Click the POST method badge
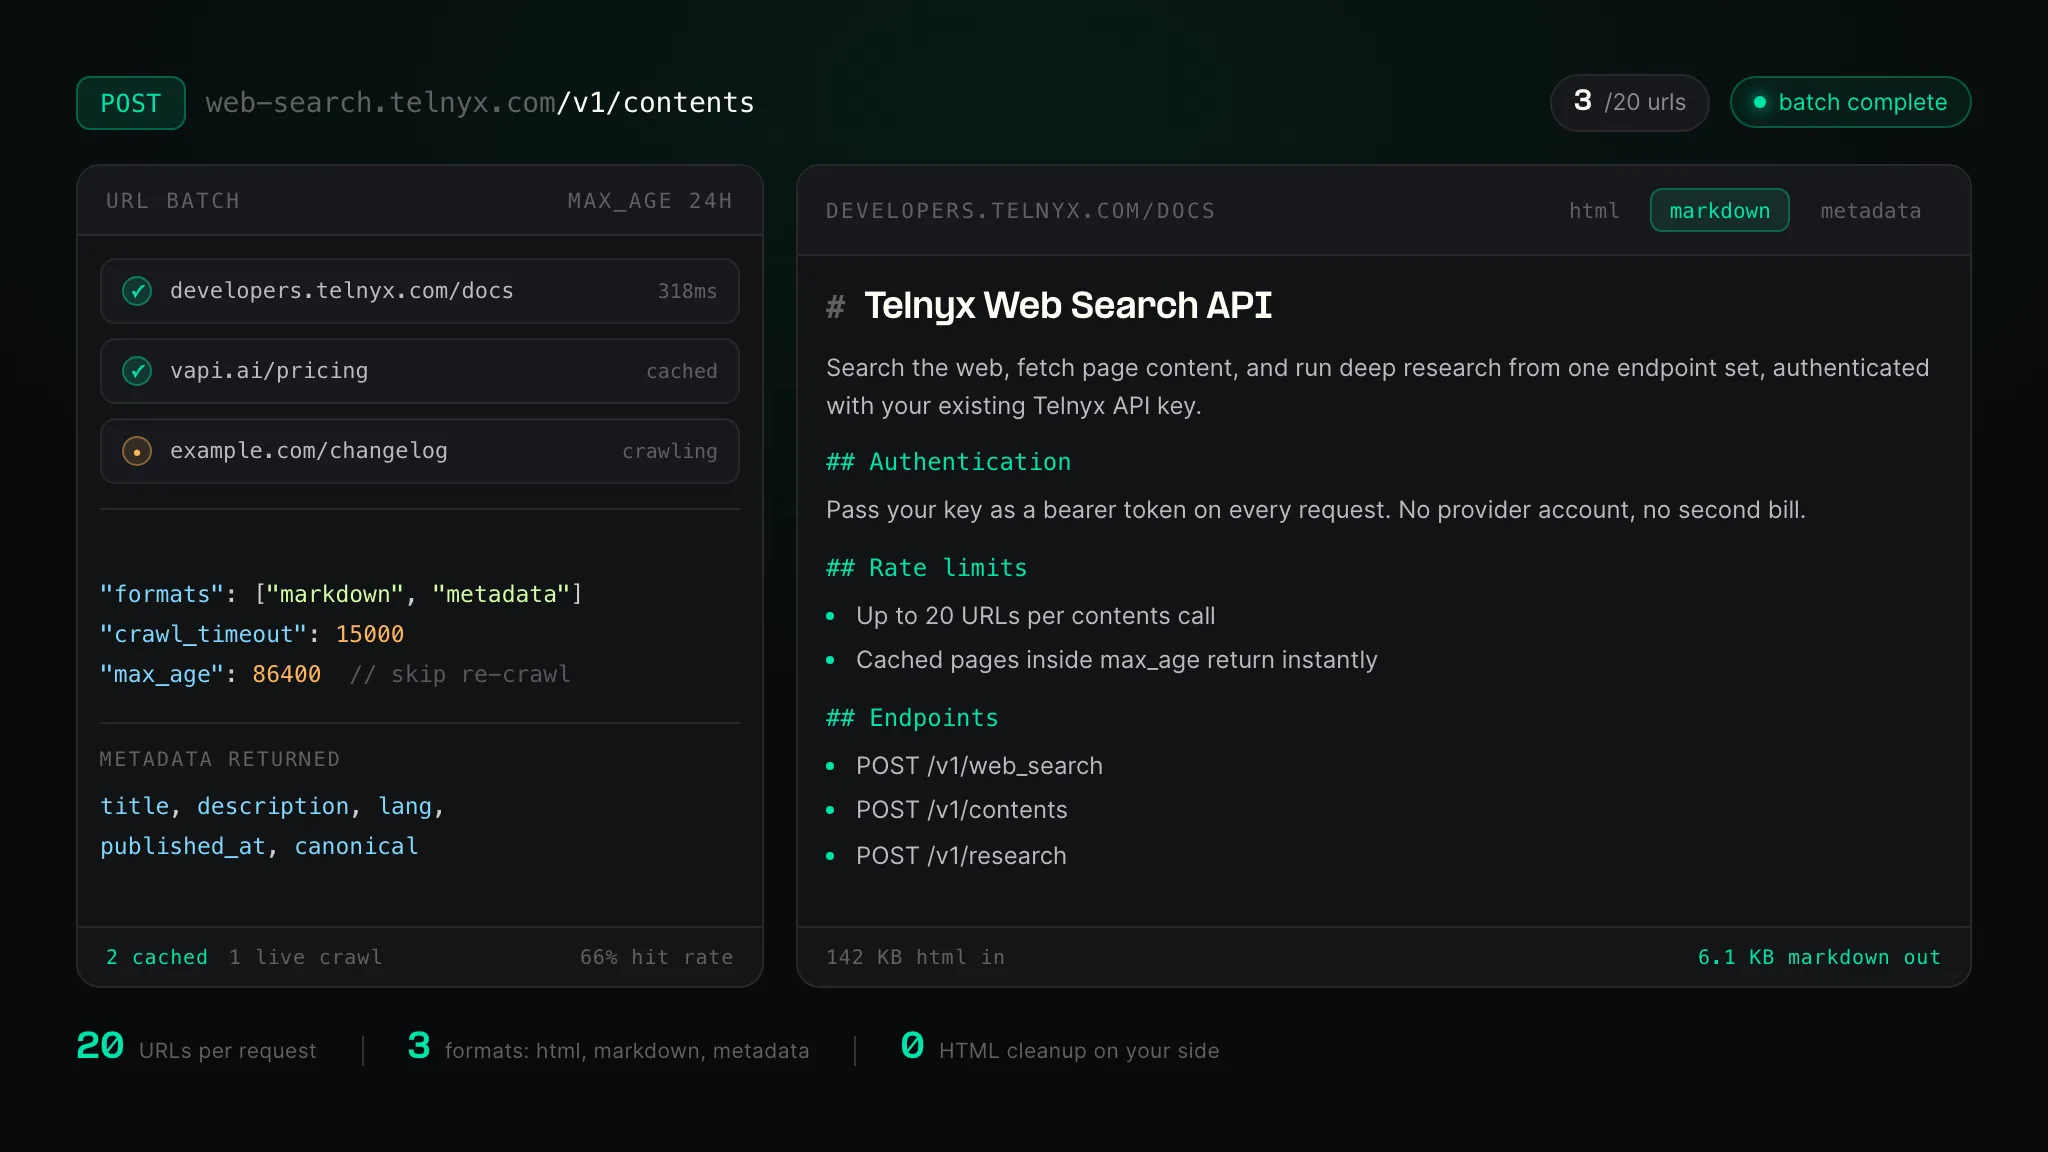 tap(131, 103)
